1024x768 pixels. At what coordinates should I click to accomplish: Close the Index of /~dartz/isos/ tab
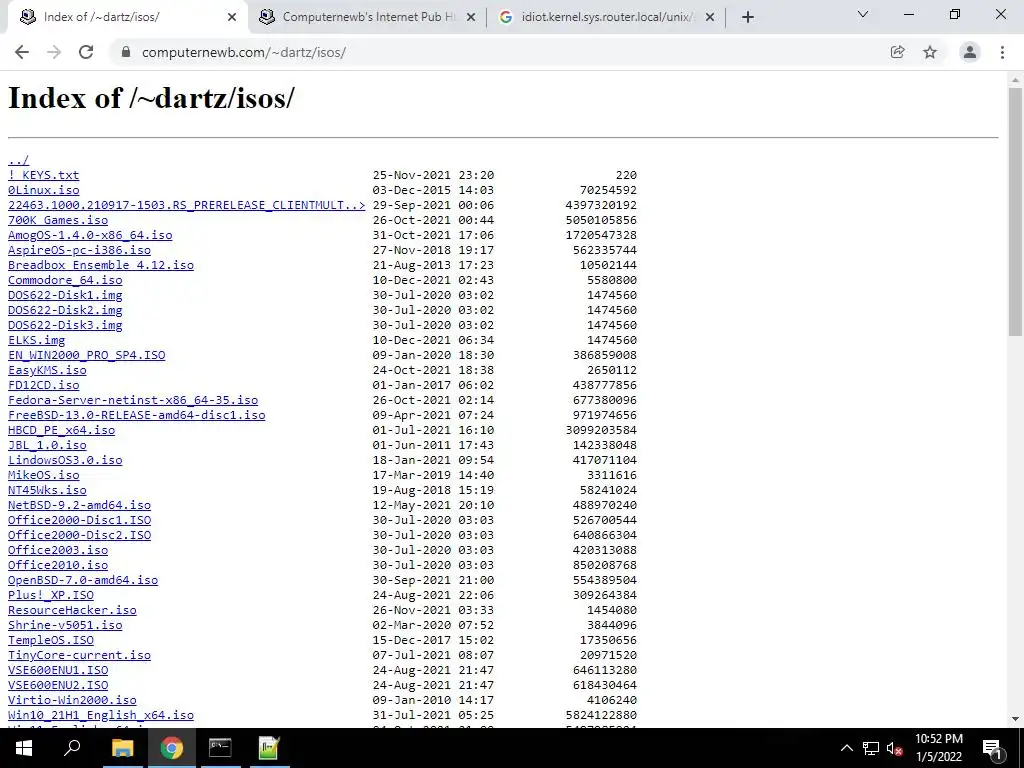click(x=232, y=17)
